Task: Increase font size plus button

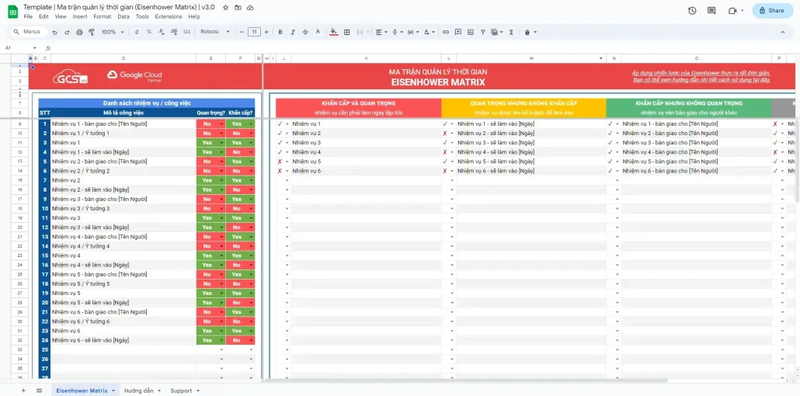Action: tap(266, 32)
